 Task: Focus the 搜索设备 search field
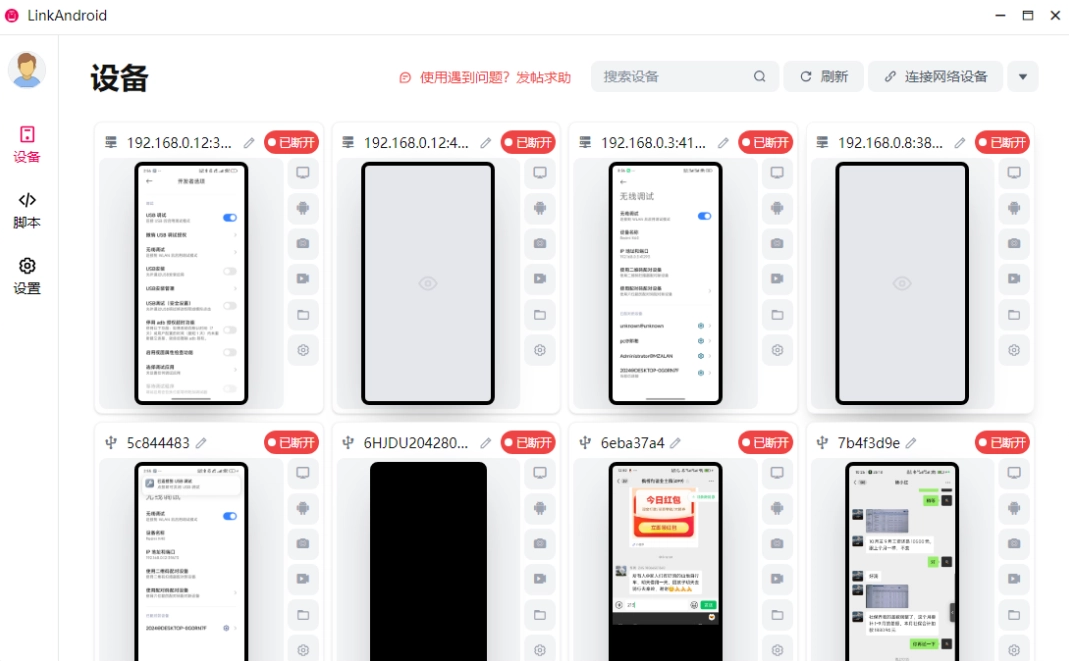pos(675,77)
